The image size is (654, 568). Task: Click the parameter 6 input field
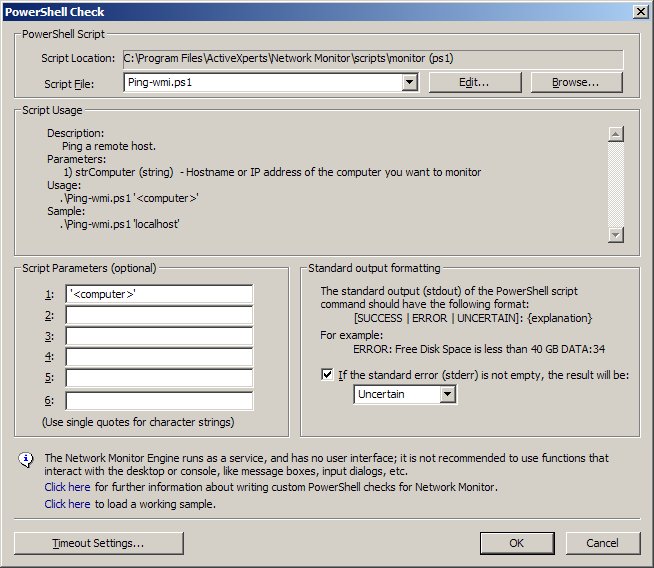pyautogui.click(x=159, y=400)
